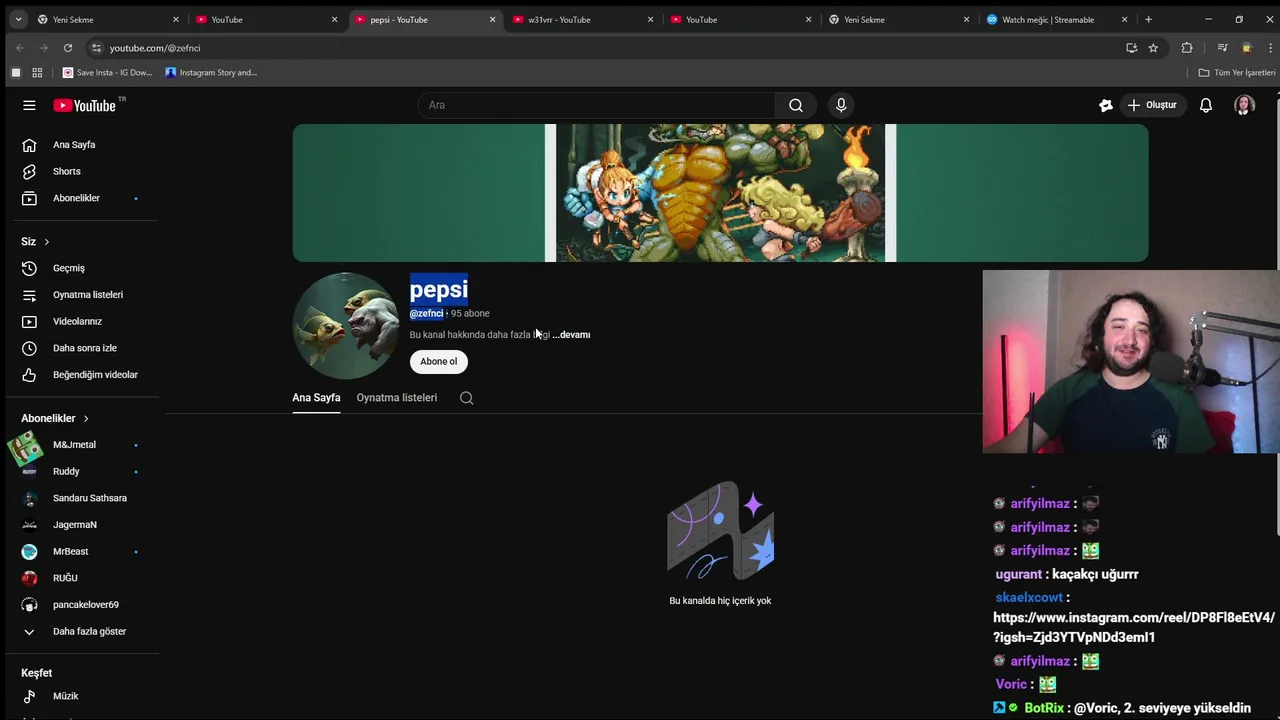Viewport: 1280px width, 720px height.
Task: Open Instagram Story bookmark
Action: (x=211, y=72)
